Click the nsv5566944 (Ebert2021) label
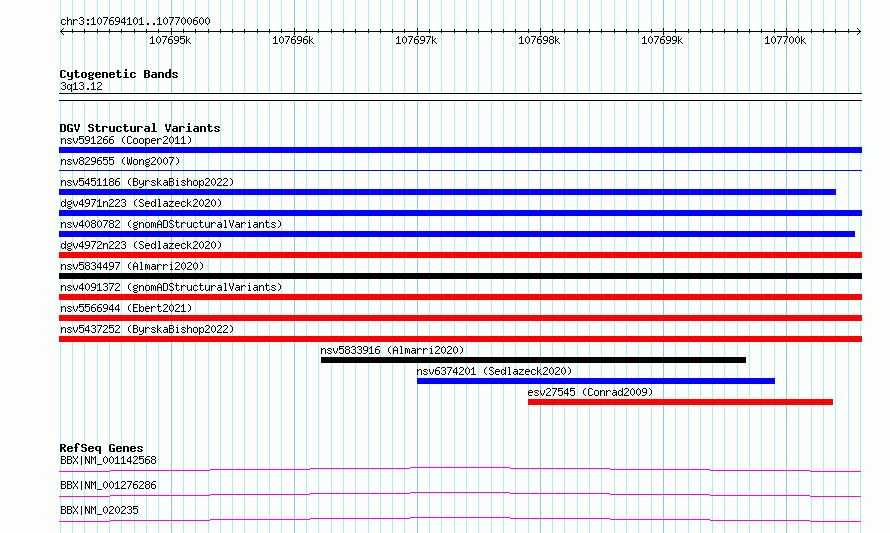The width and height of the screenshot is (890, 533). coord(126,308)
